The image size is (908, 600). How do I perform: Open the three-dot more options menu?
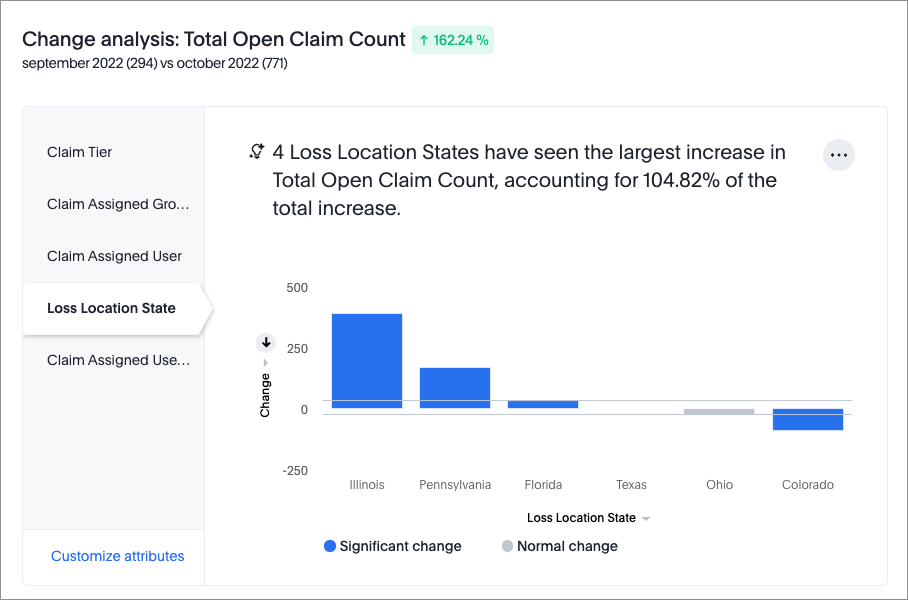click(838, 155)
